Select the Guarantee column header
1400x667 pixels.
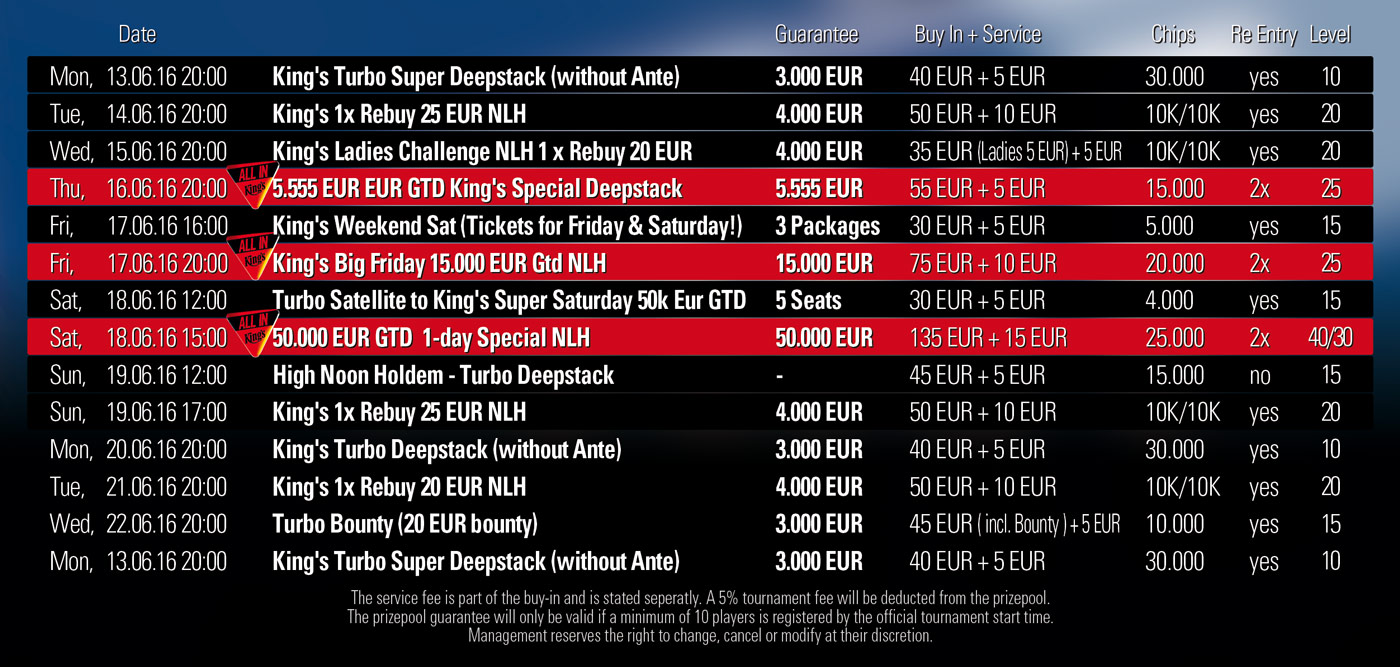tap(816, 34)
